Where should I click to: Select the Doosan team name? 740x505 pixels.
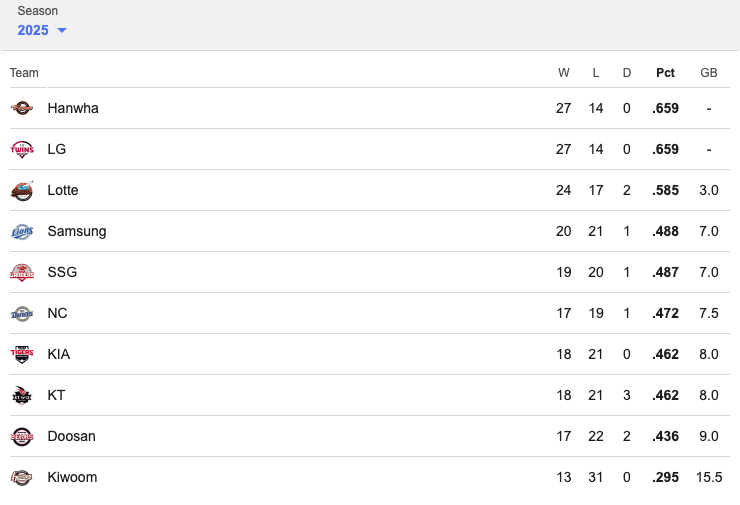click(x=71, y=436)
